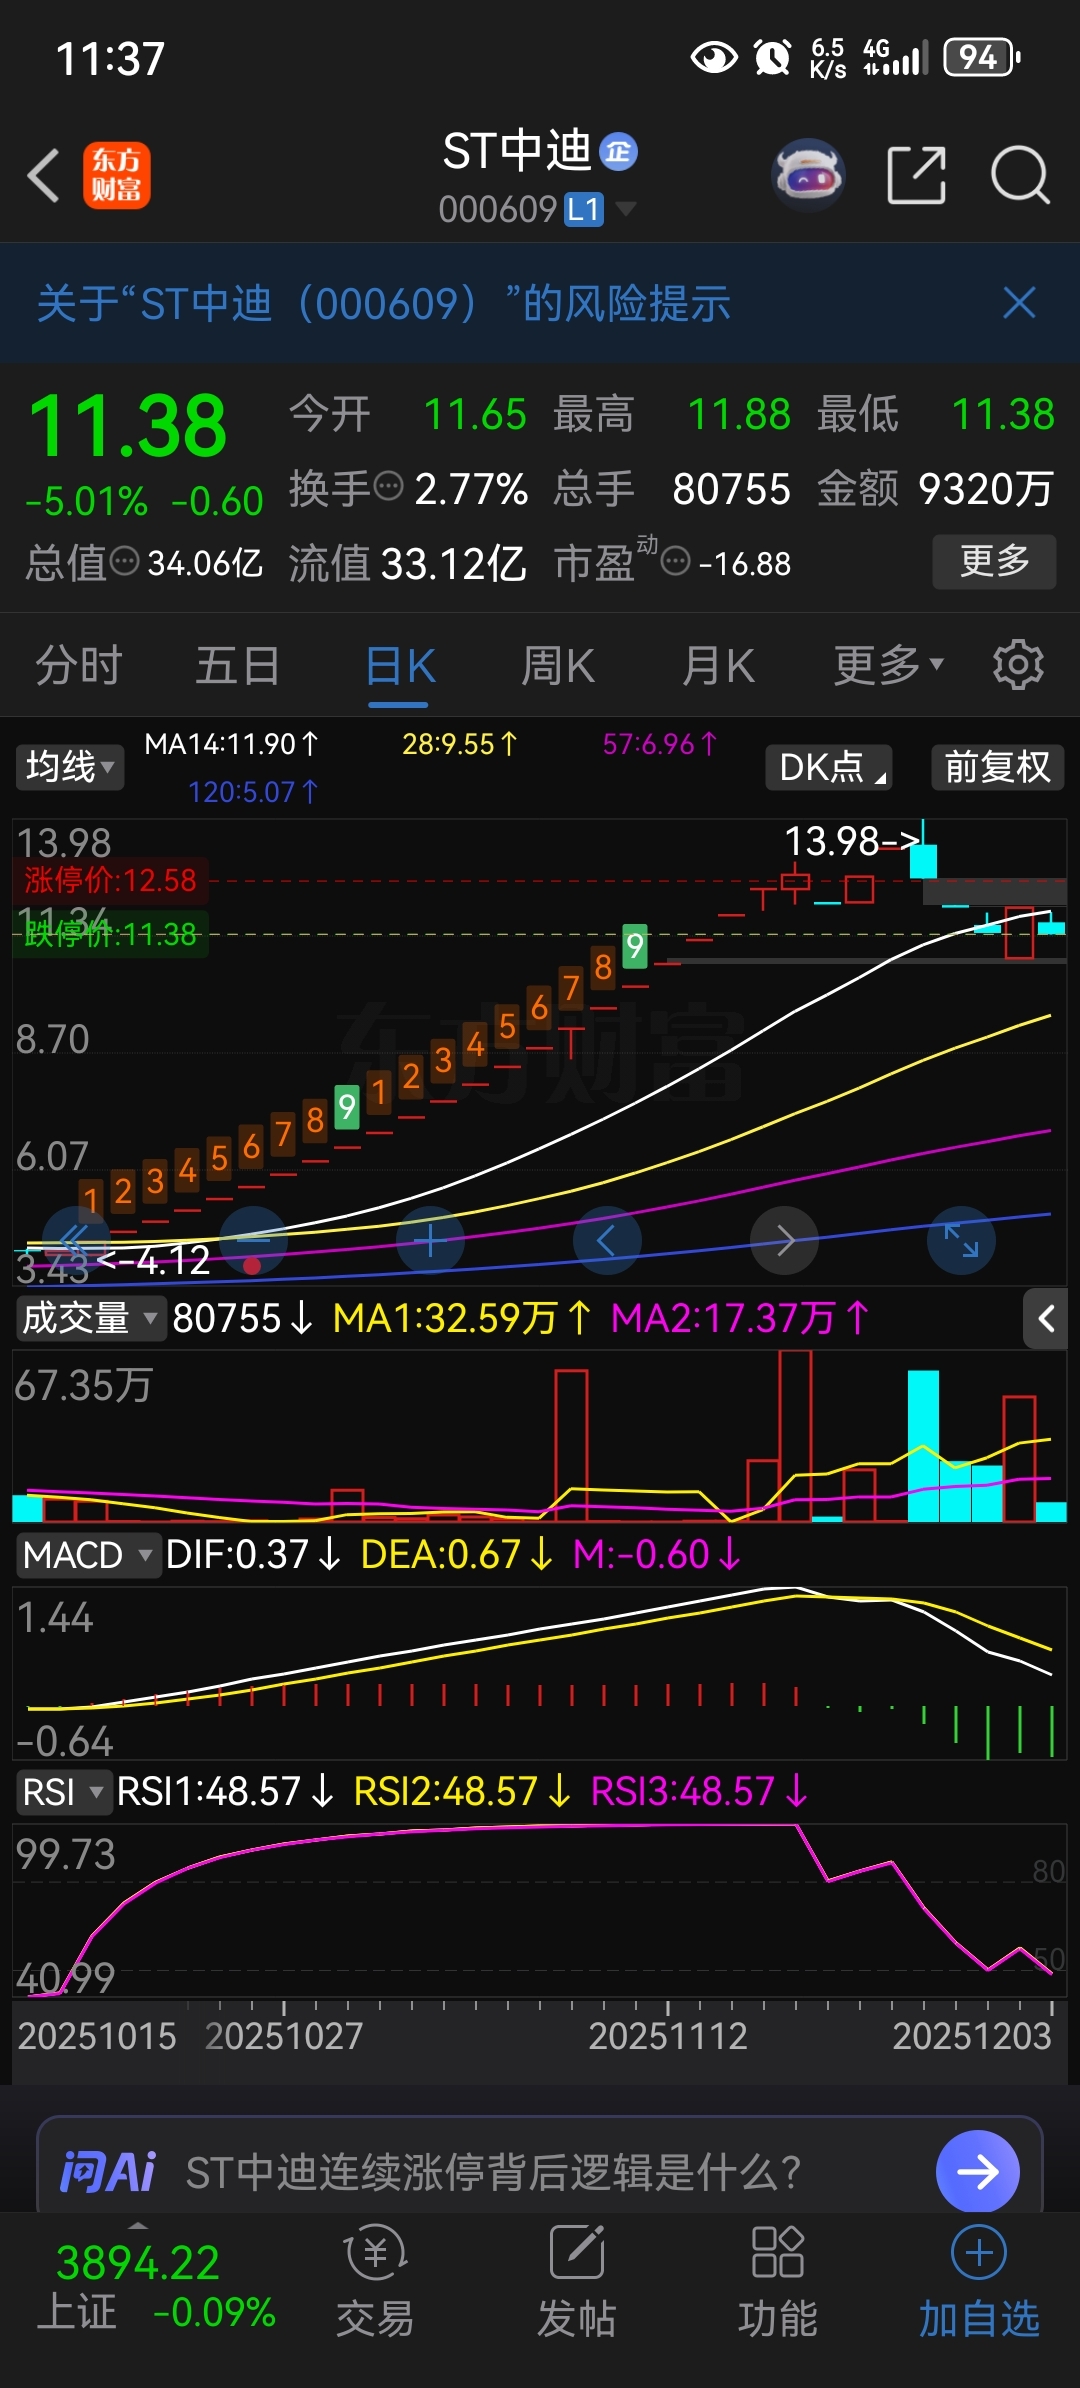Tap the battery 94 status indicator
This screenshot has height=2388, width=1080.
click(x=983, y=57)
